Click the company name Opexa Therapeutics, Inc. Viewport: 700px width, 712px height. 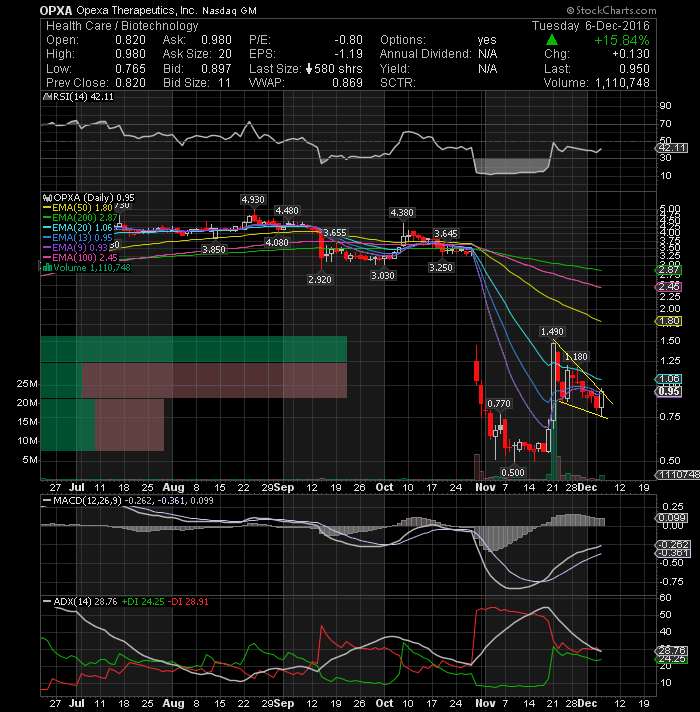click(x=136, y=10)
